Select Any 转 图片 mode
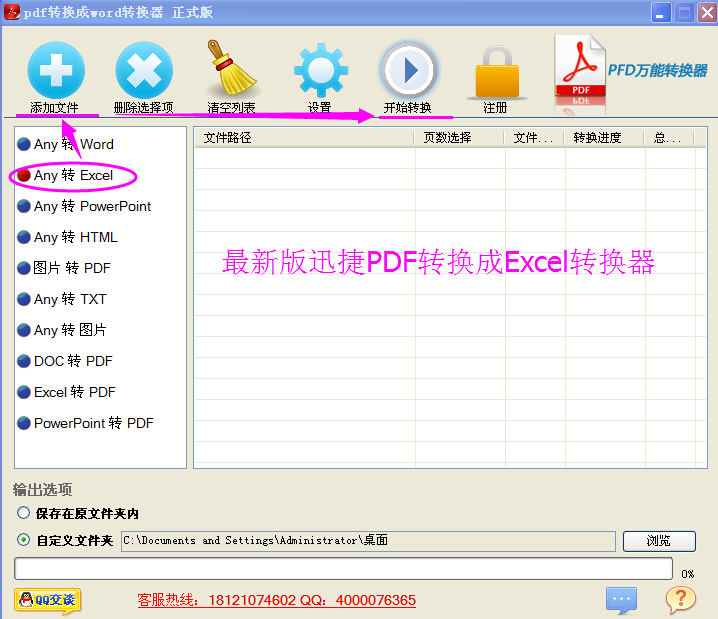This screenshot has height=619, width=718. click(62, 330)
